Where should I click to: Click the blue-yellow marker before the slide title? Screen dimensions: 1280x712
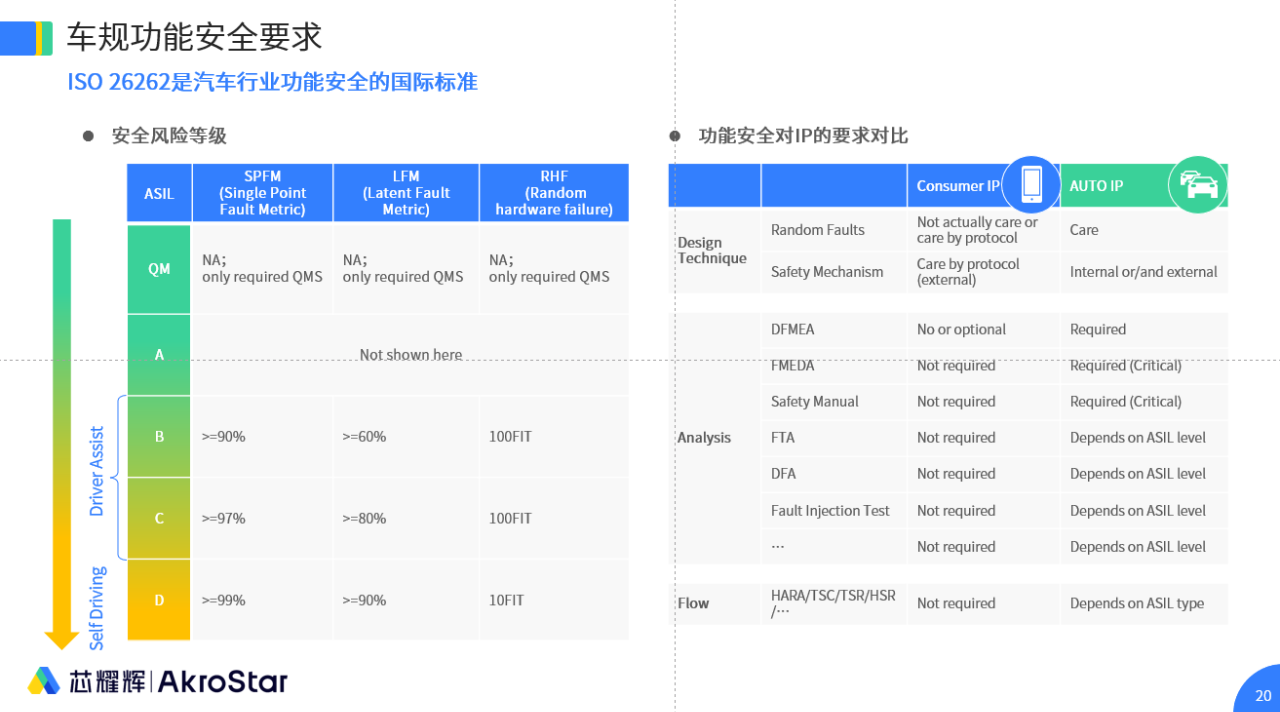[27, 38]
